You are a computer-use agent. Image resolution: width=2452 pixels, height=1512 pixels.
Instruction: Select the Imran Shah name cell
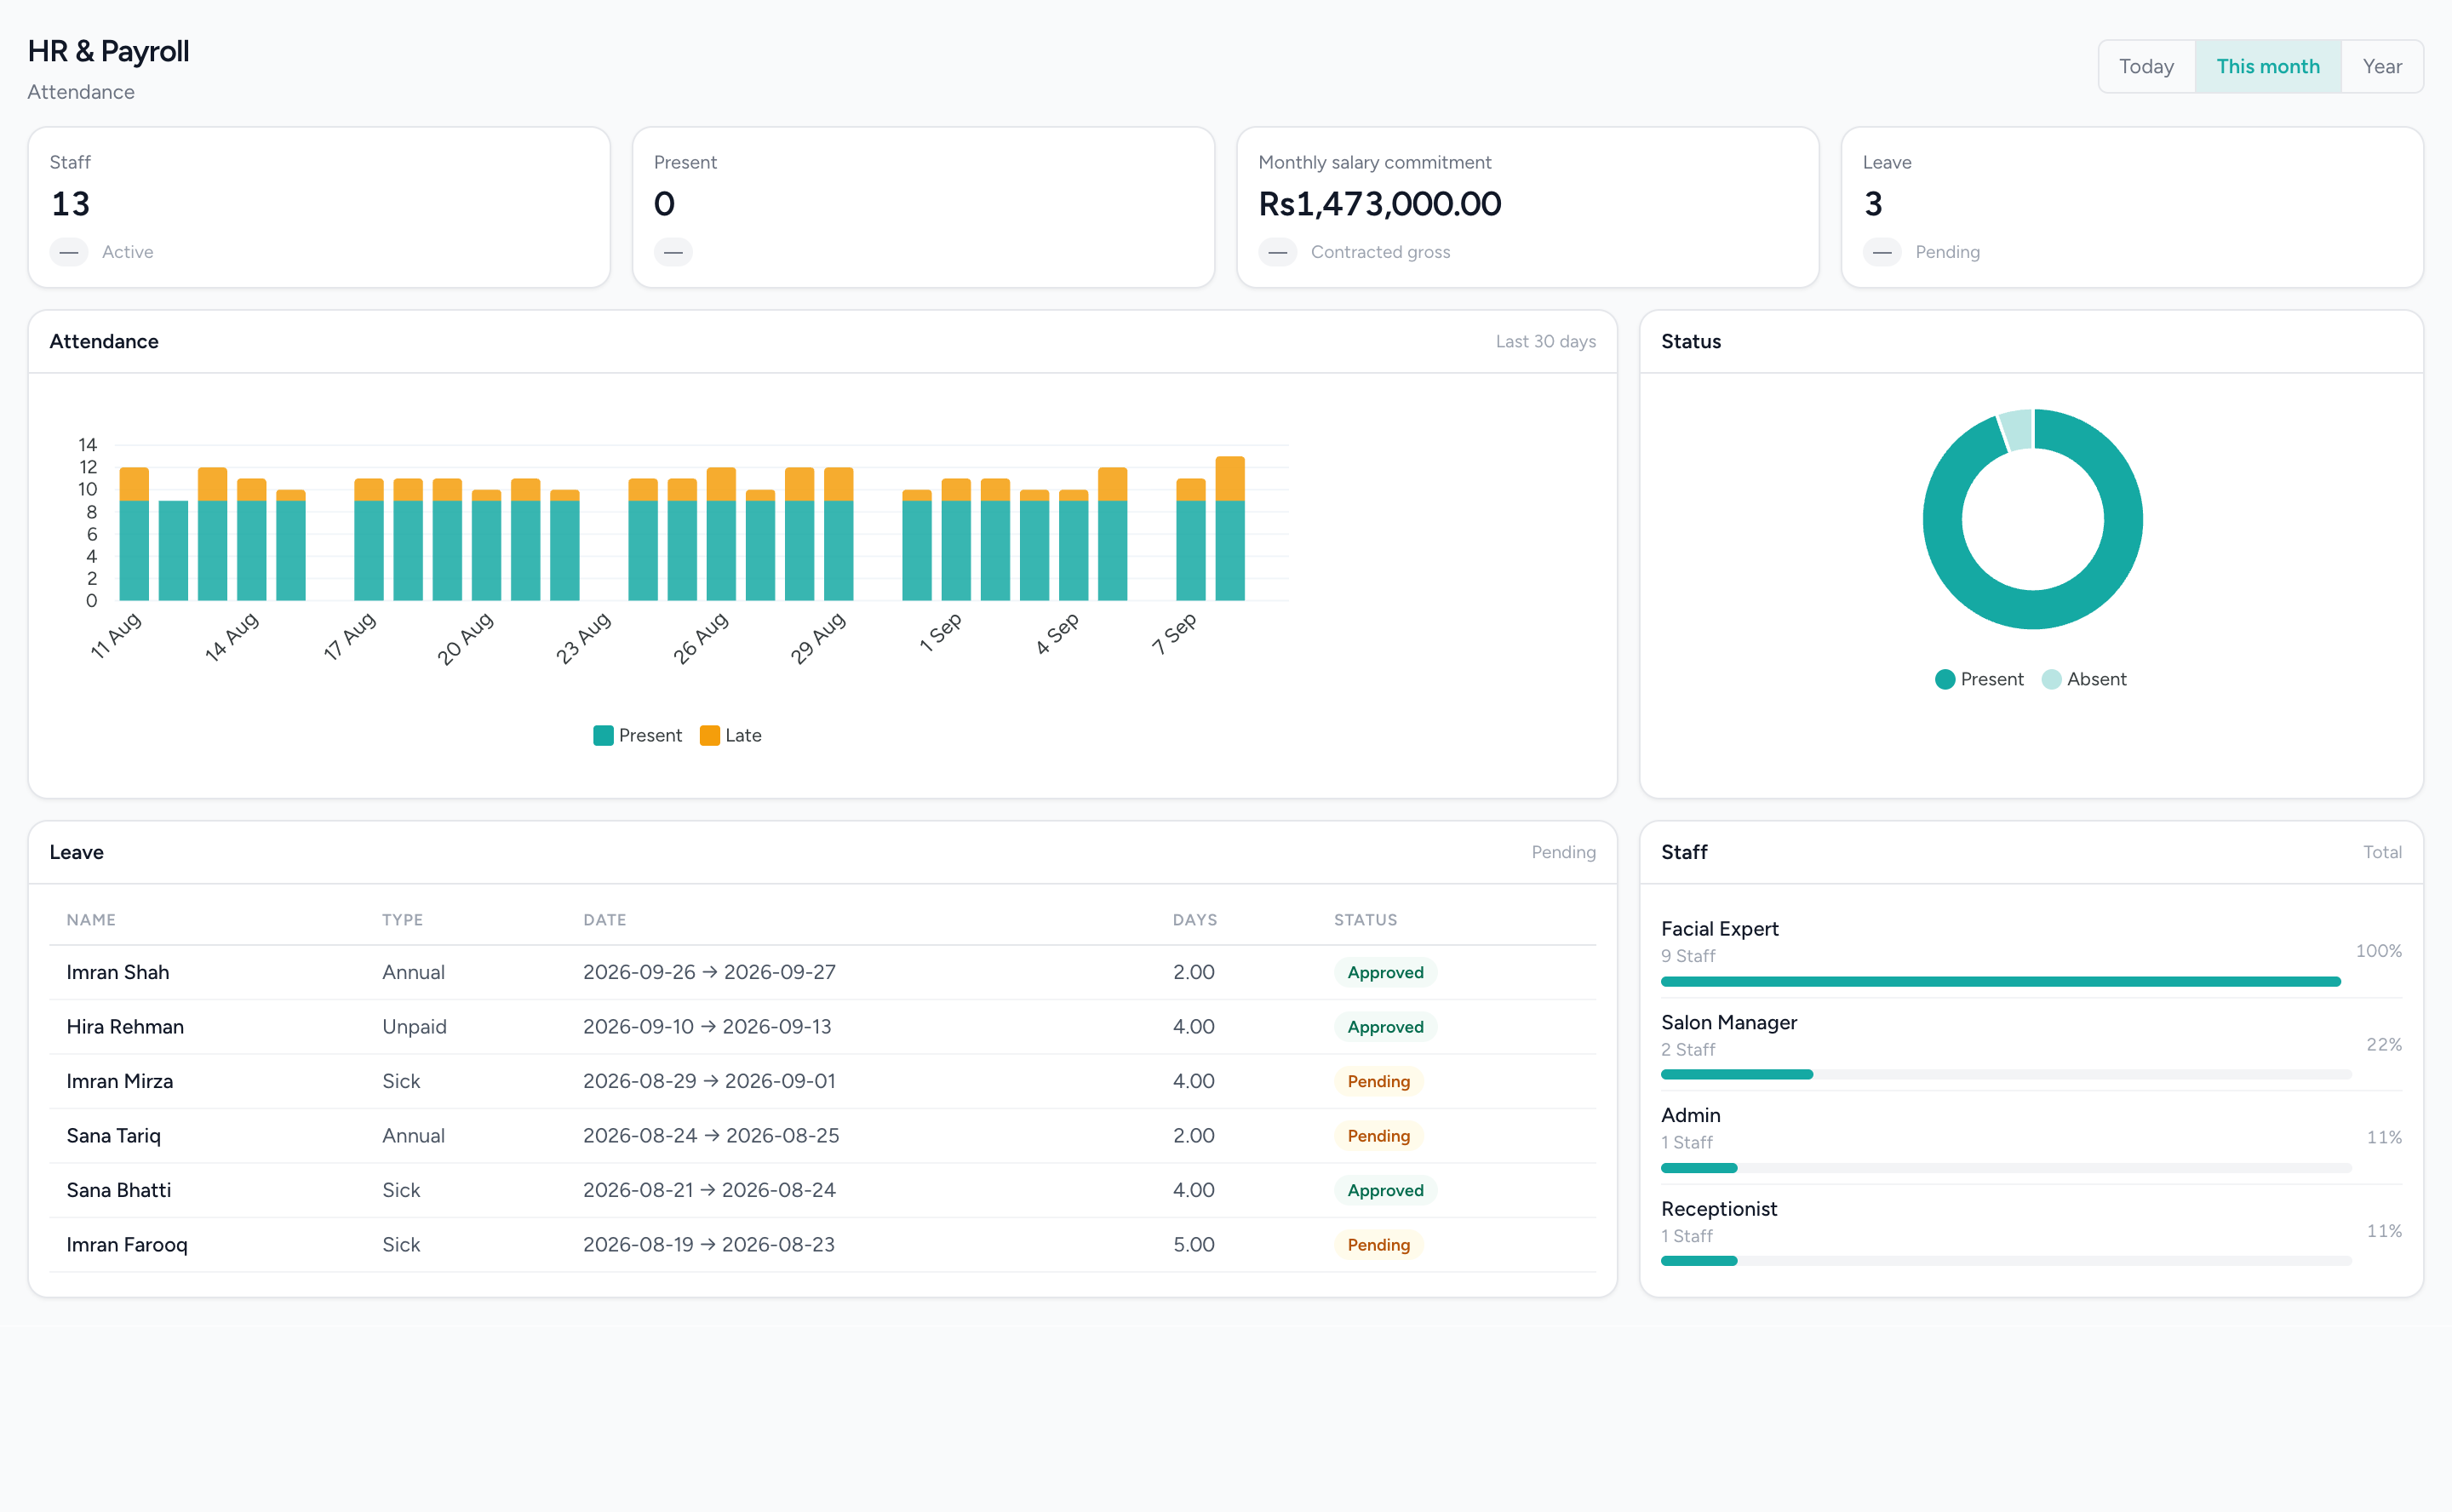(x=118, y=972)
